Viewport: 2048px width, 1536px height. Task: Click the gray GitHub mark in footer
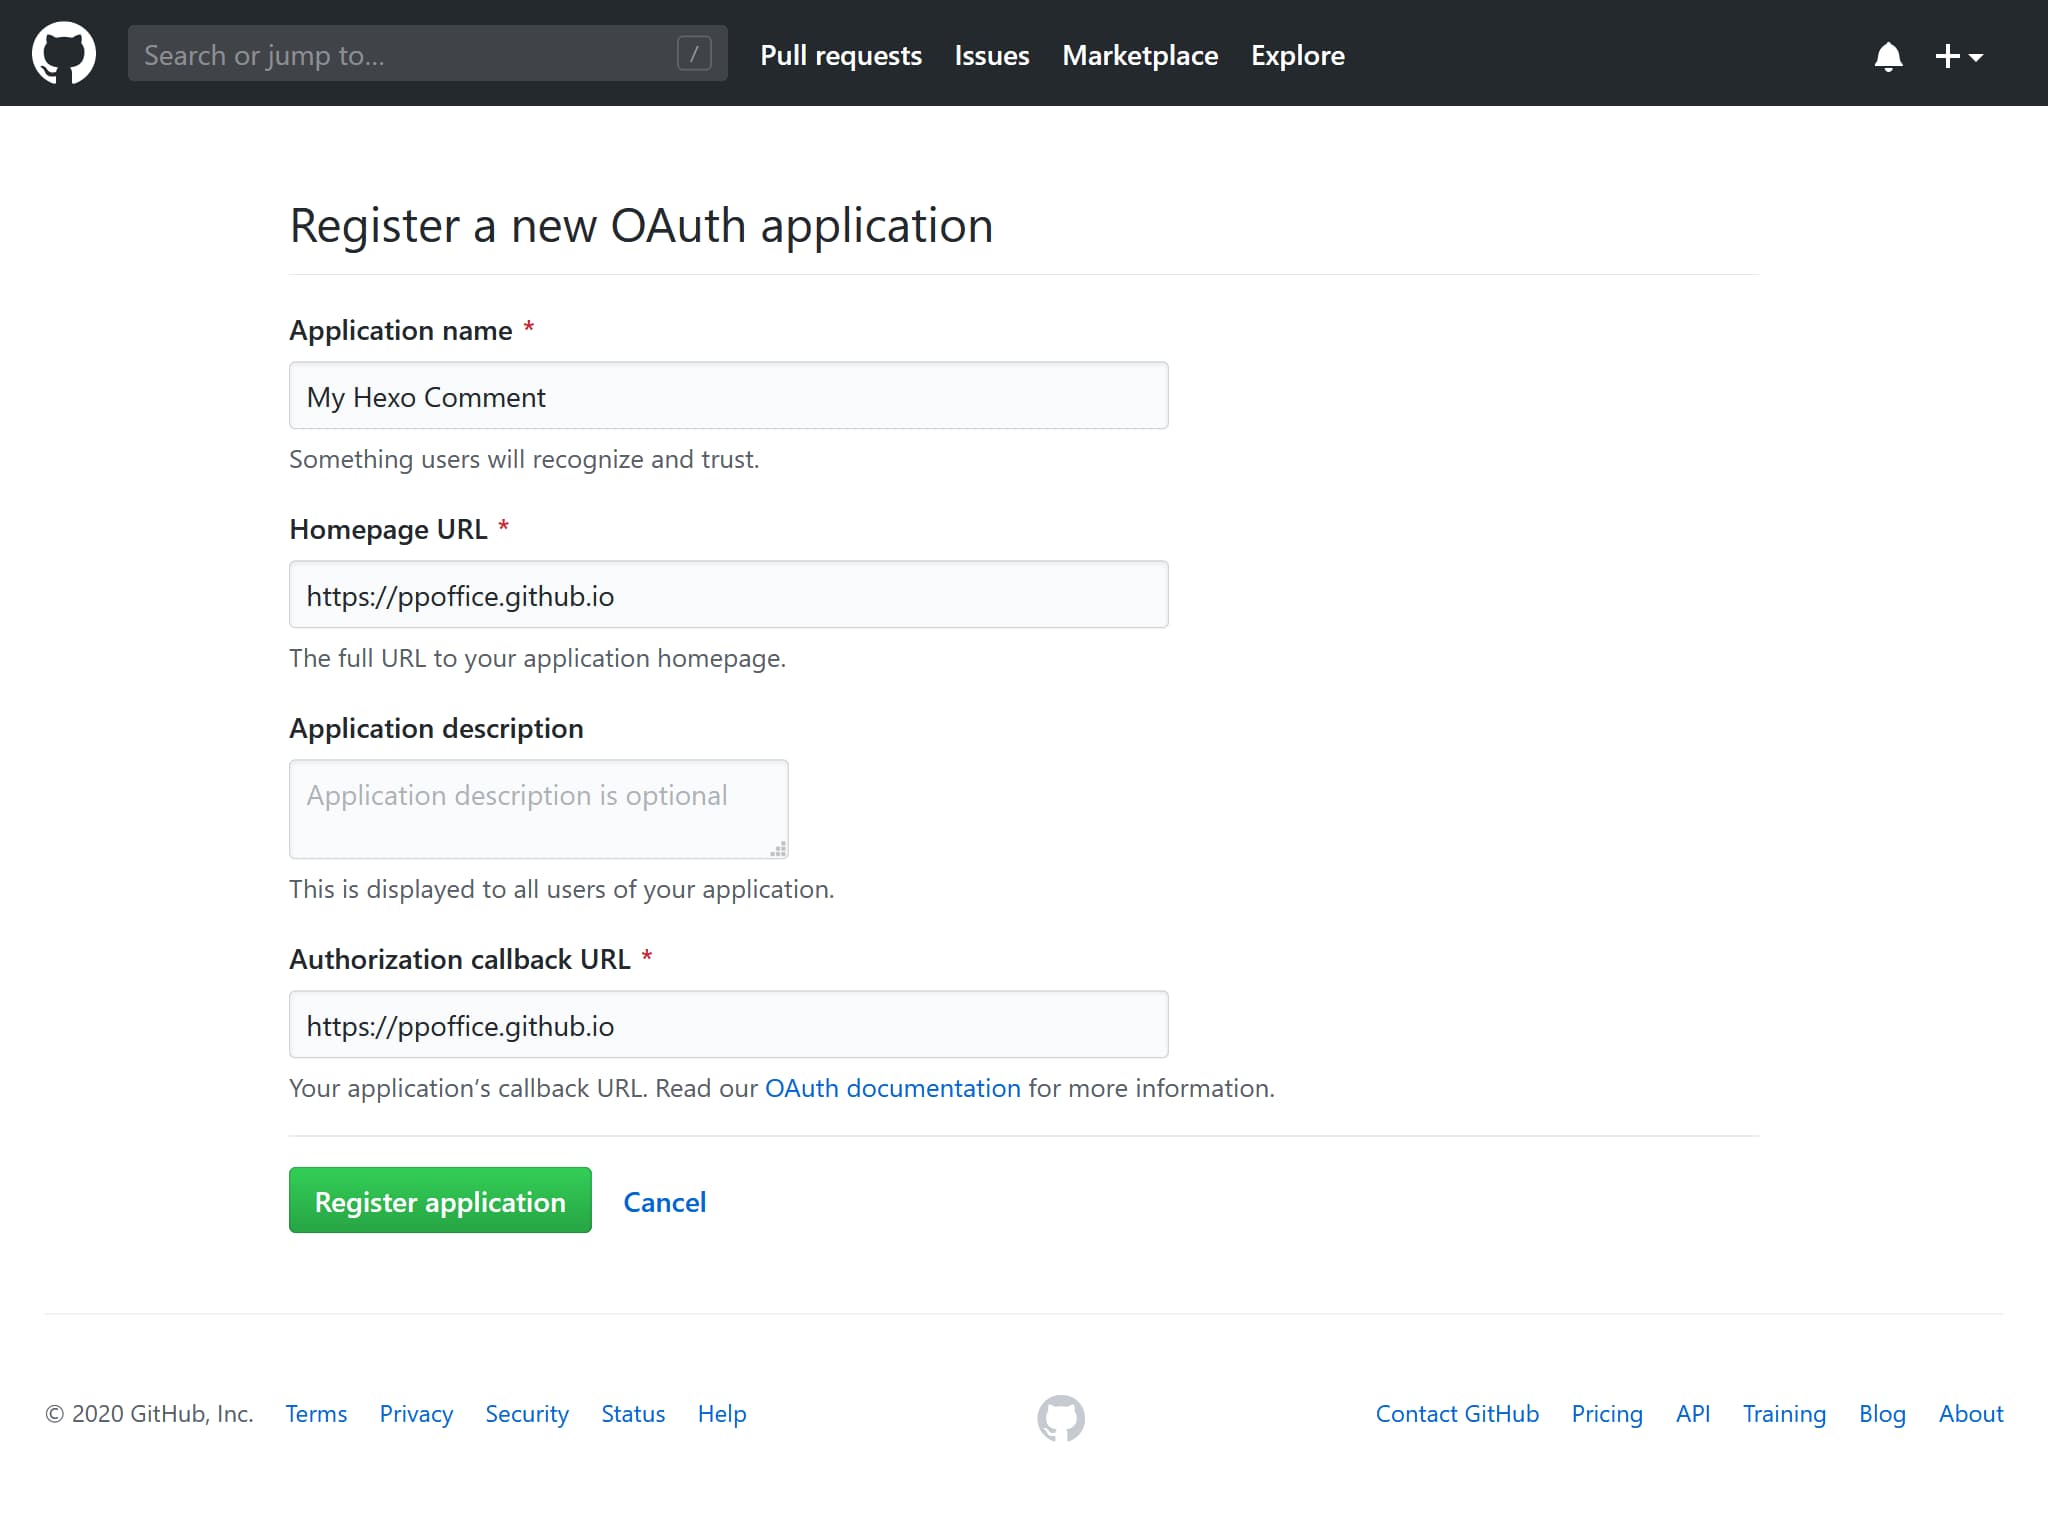click(1060, 1417)
